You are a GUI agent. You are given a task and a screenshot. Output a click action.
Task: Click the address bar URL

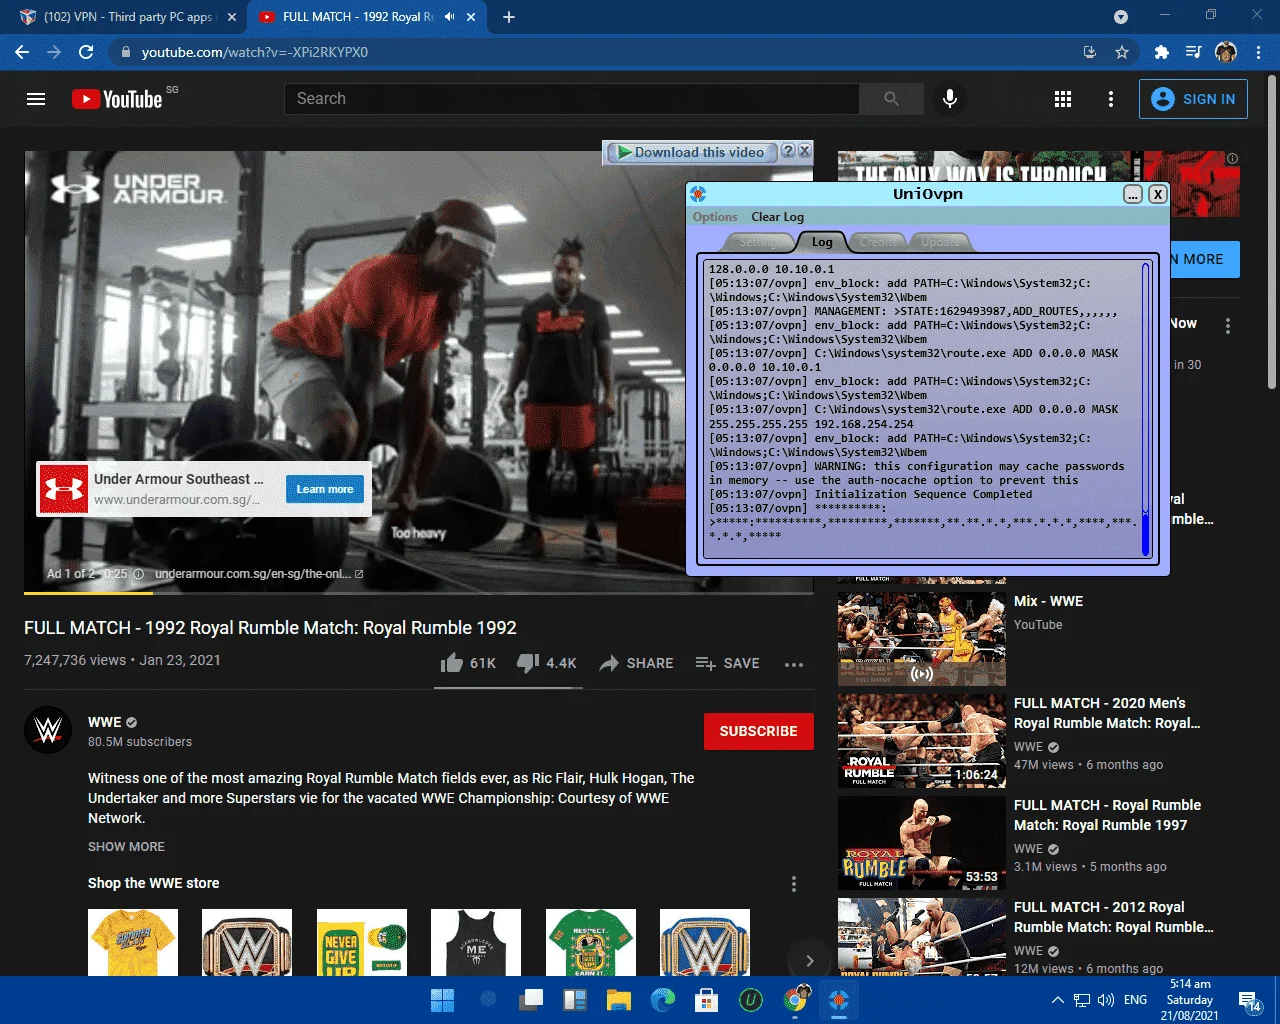[x=255, y=52]
